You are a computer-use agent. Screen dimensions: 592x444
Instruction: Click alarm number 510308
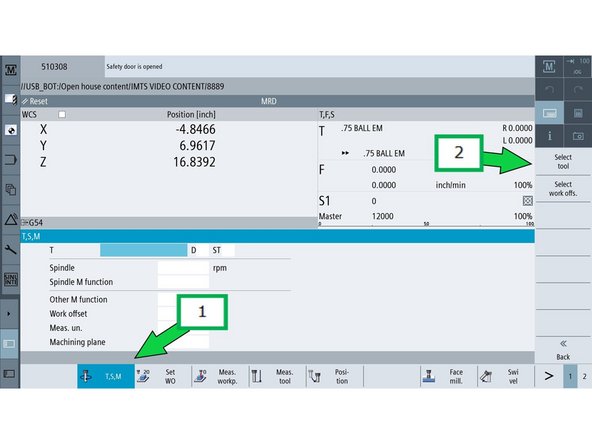pos(54,67)
